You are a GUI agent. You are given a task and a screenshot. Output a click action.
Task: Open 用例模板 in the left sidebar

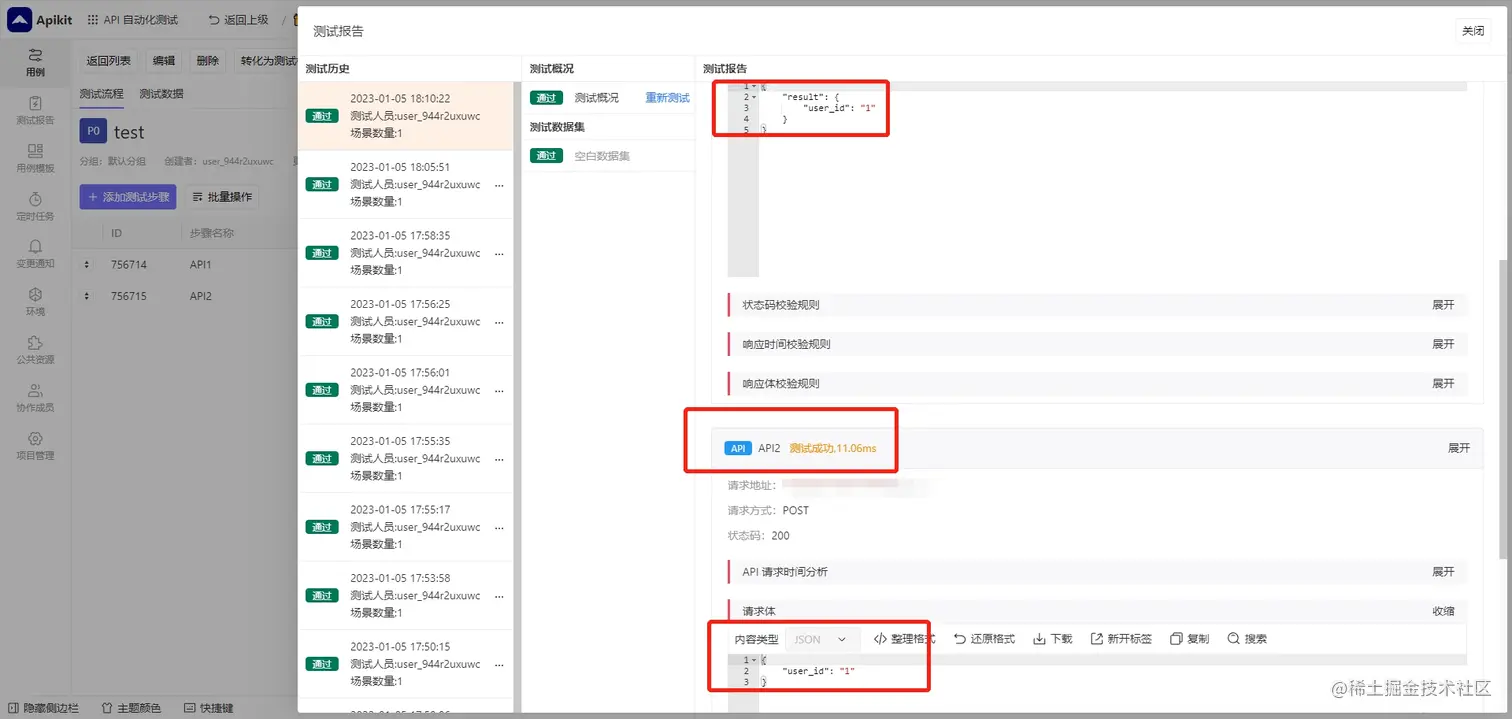coord(35,158)
